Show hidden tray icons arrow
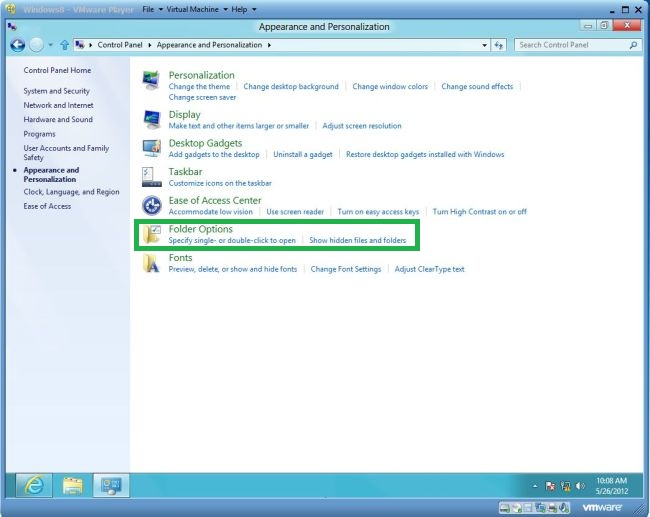This screenshot has width=650, height=517. pyautogui.click(x=535, y=486)
